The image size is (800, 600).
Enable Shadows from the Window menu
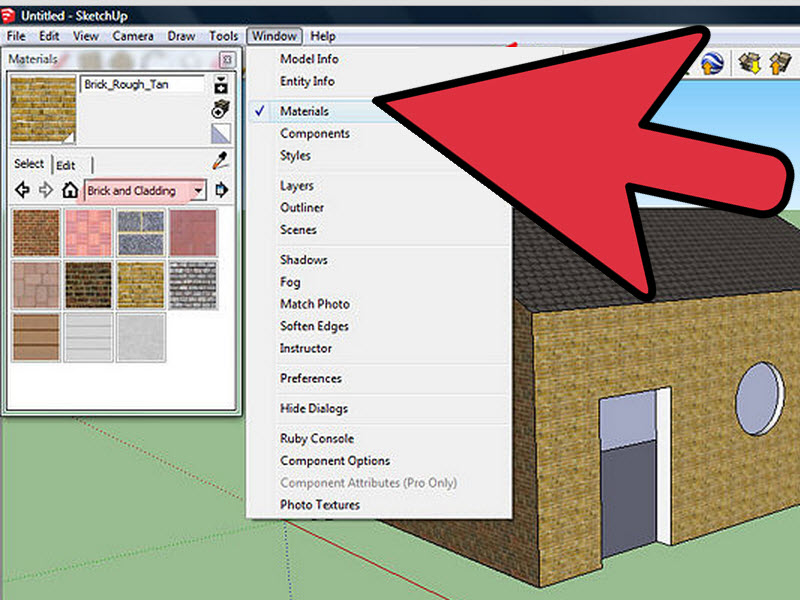(x=303, y=259)
